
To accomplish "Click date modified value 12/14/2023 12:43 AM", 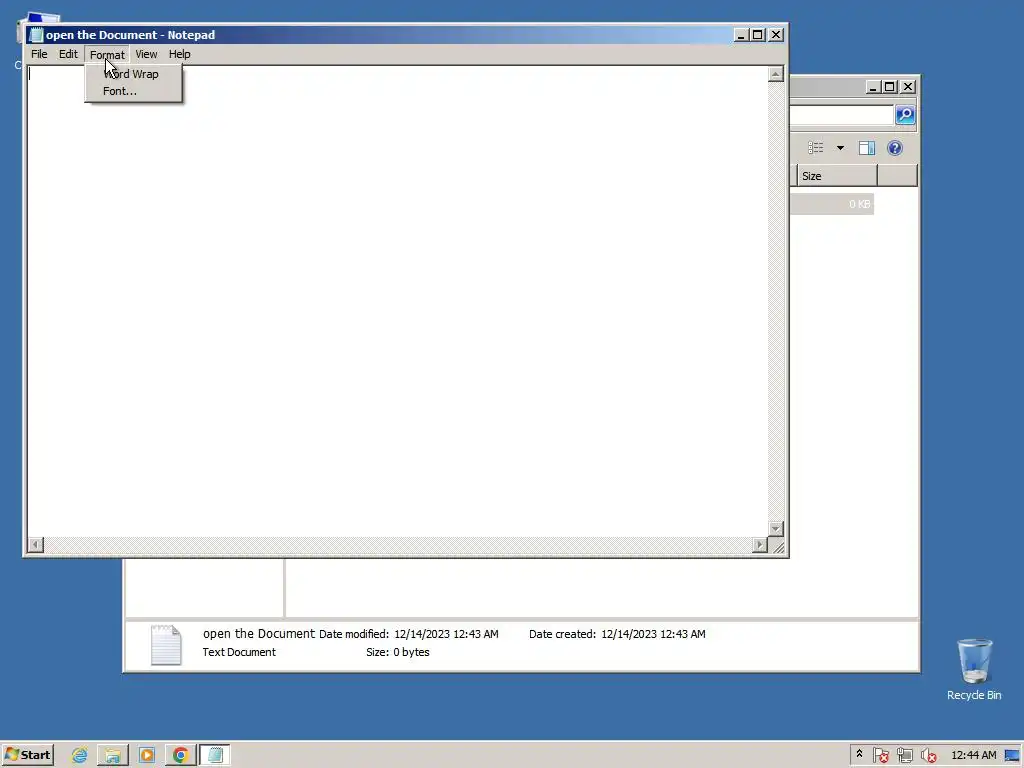I will click(446, 634).
